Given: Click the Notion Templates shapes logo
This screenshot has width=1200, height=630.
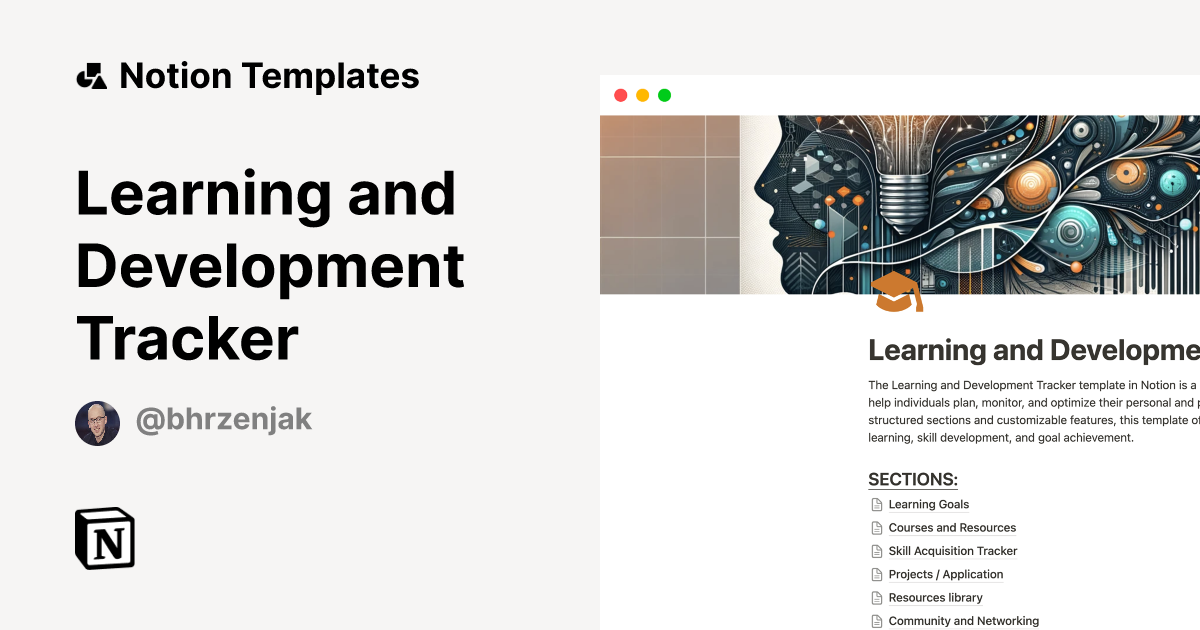Looking at the screenshot, I should [x=91, y=76].
